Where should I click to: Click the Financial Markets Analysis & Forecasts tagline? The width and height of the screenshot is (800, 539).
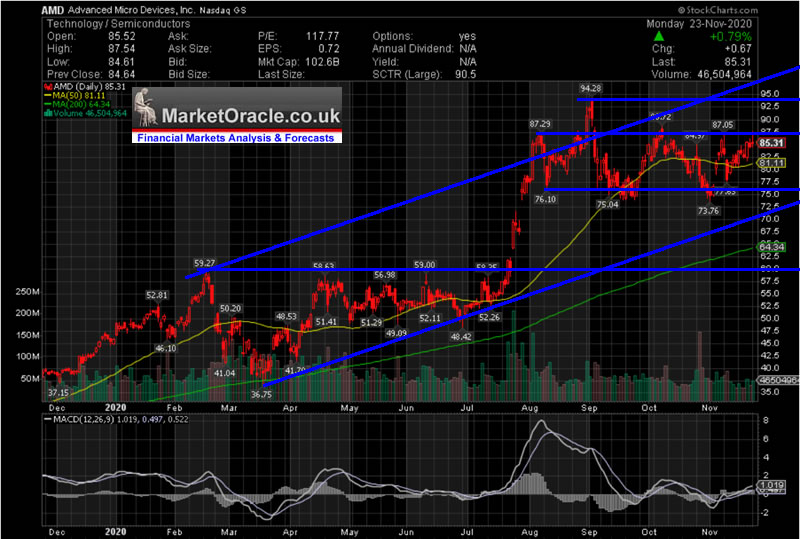point(236,138)
